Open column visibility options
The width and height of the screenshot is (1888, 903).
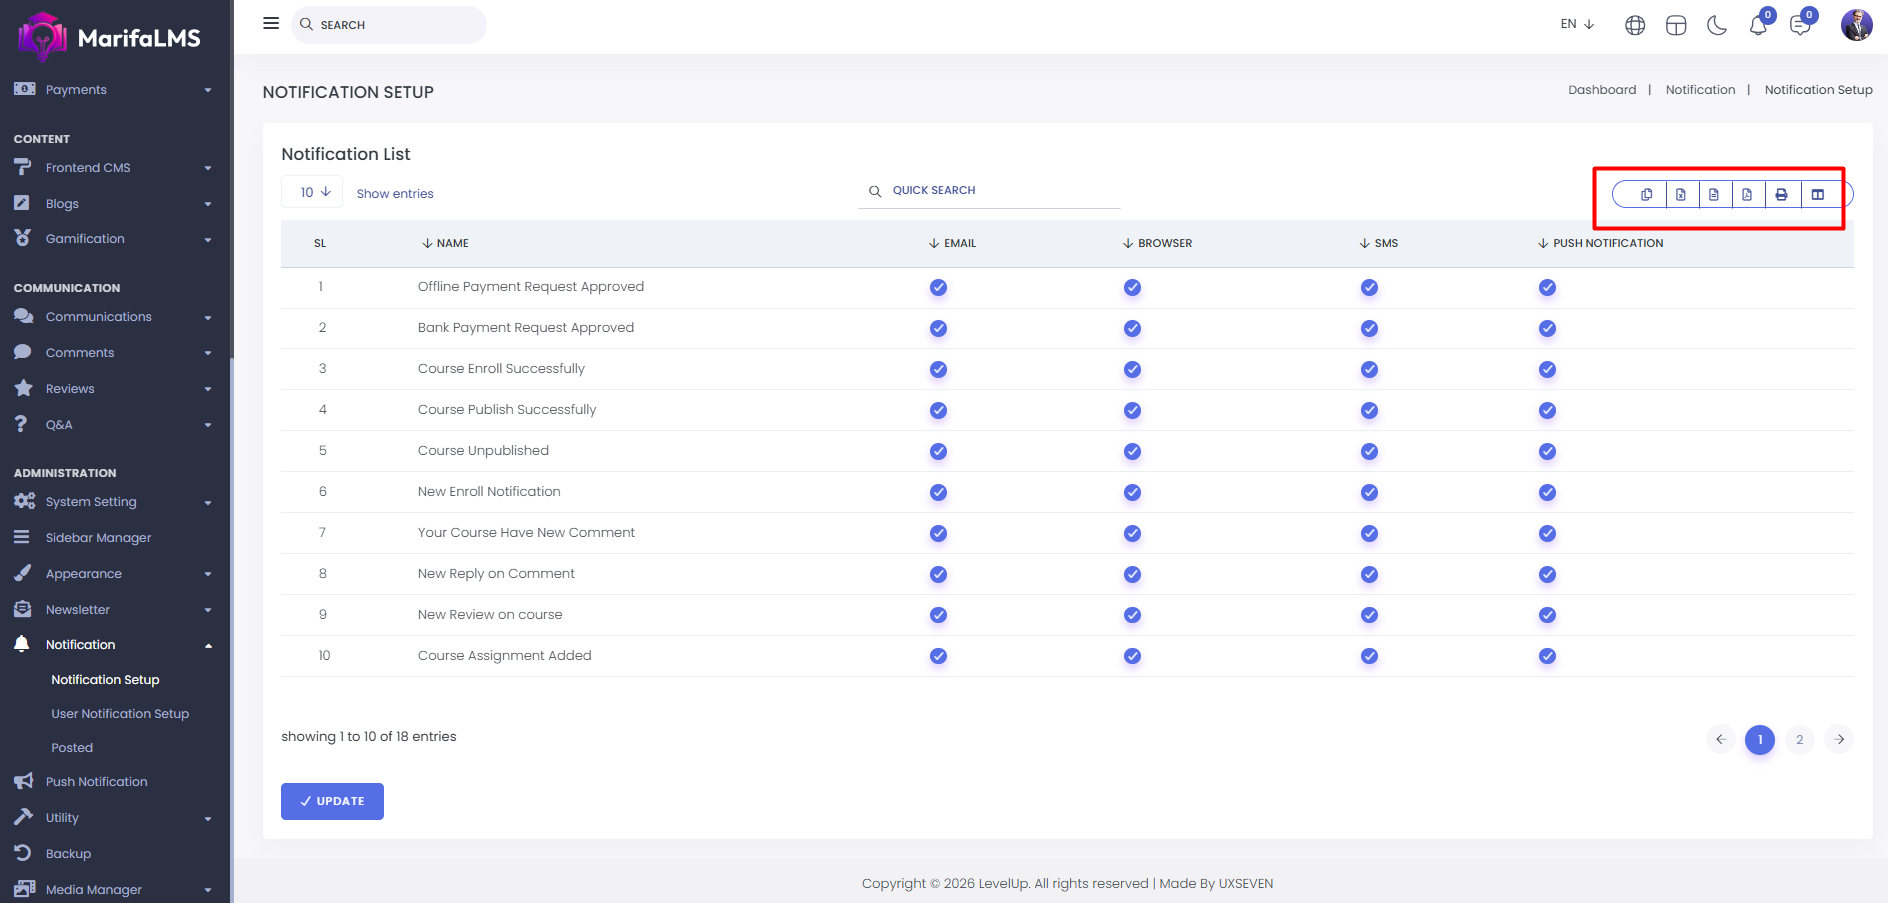pyautogui.click(x=1818, y=195)
